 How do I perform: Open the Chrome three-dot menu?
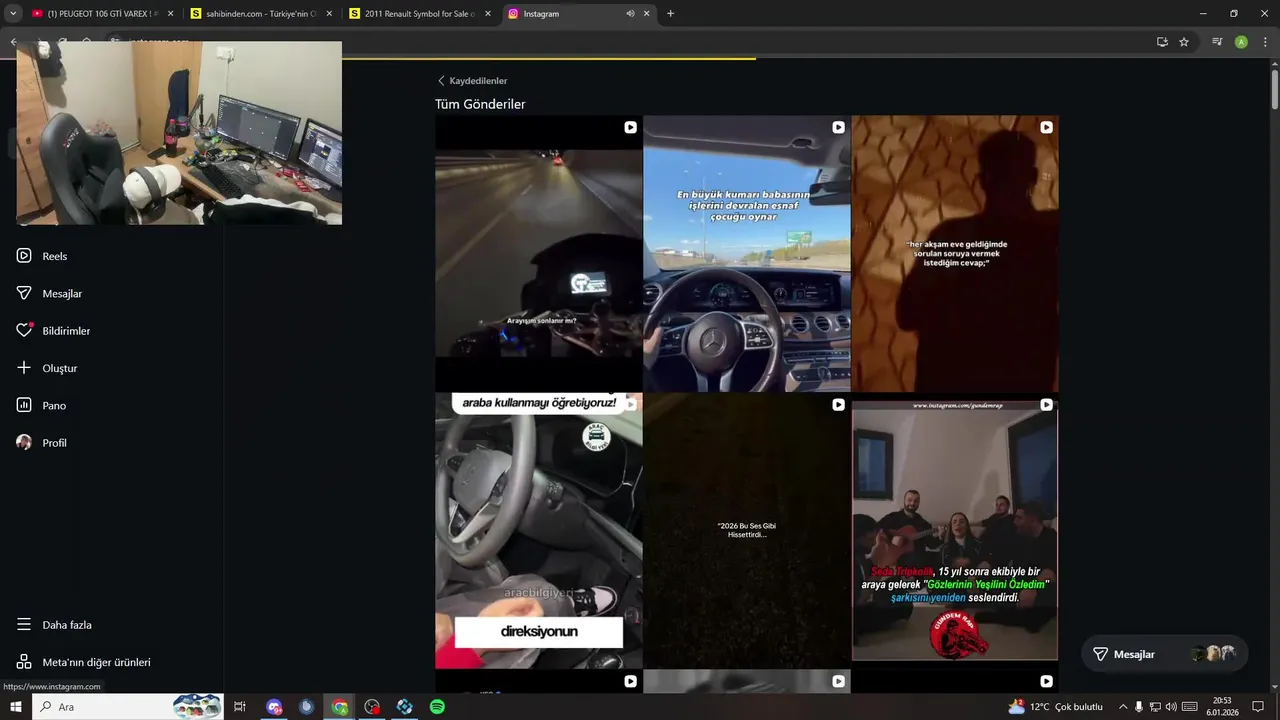tap(1264, 42)
